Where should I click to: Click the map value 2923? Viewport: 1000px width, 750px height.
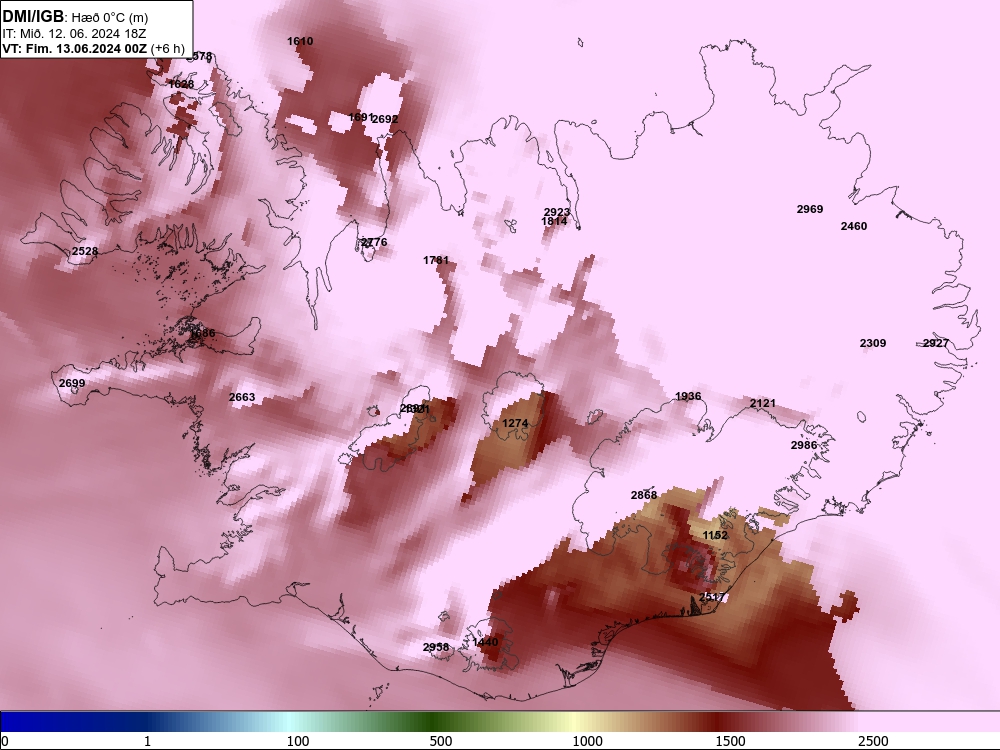point(557,212)
